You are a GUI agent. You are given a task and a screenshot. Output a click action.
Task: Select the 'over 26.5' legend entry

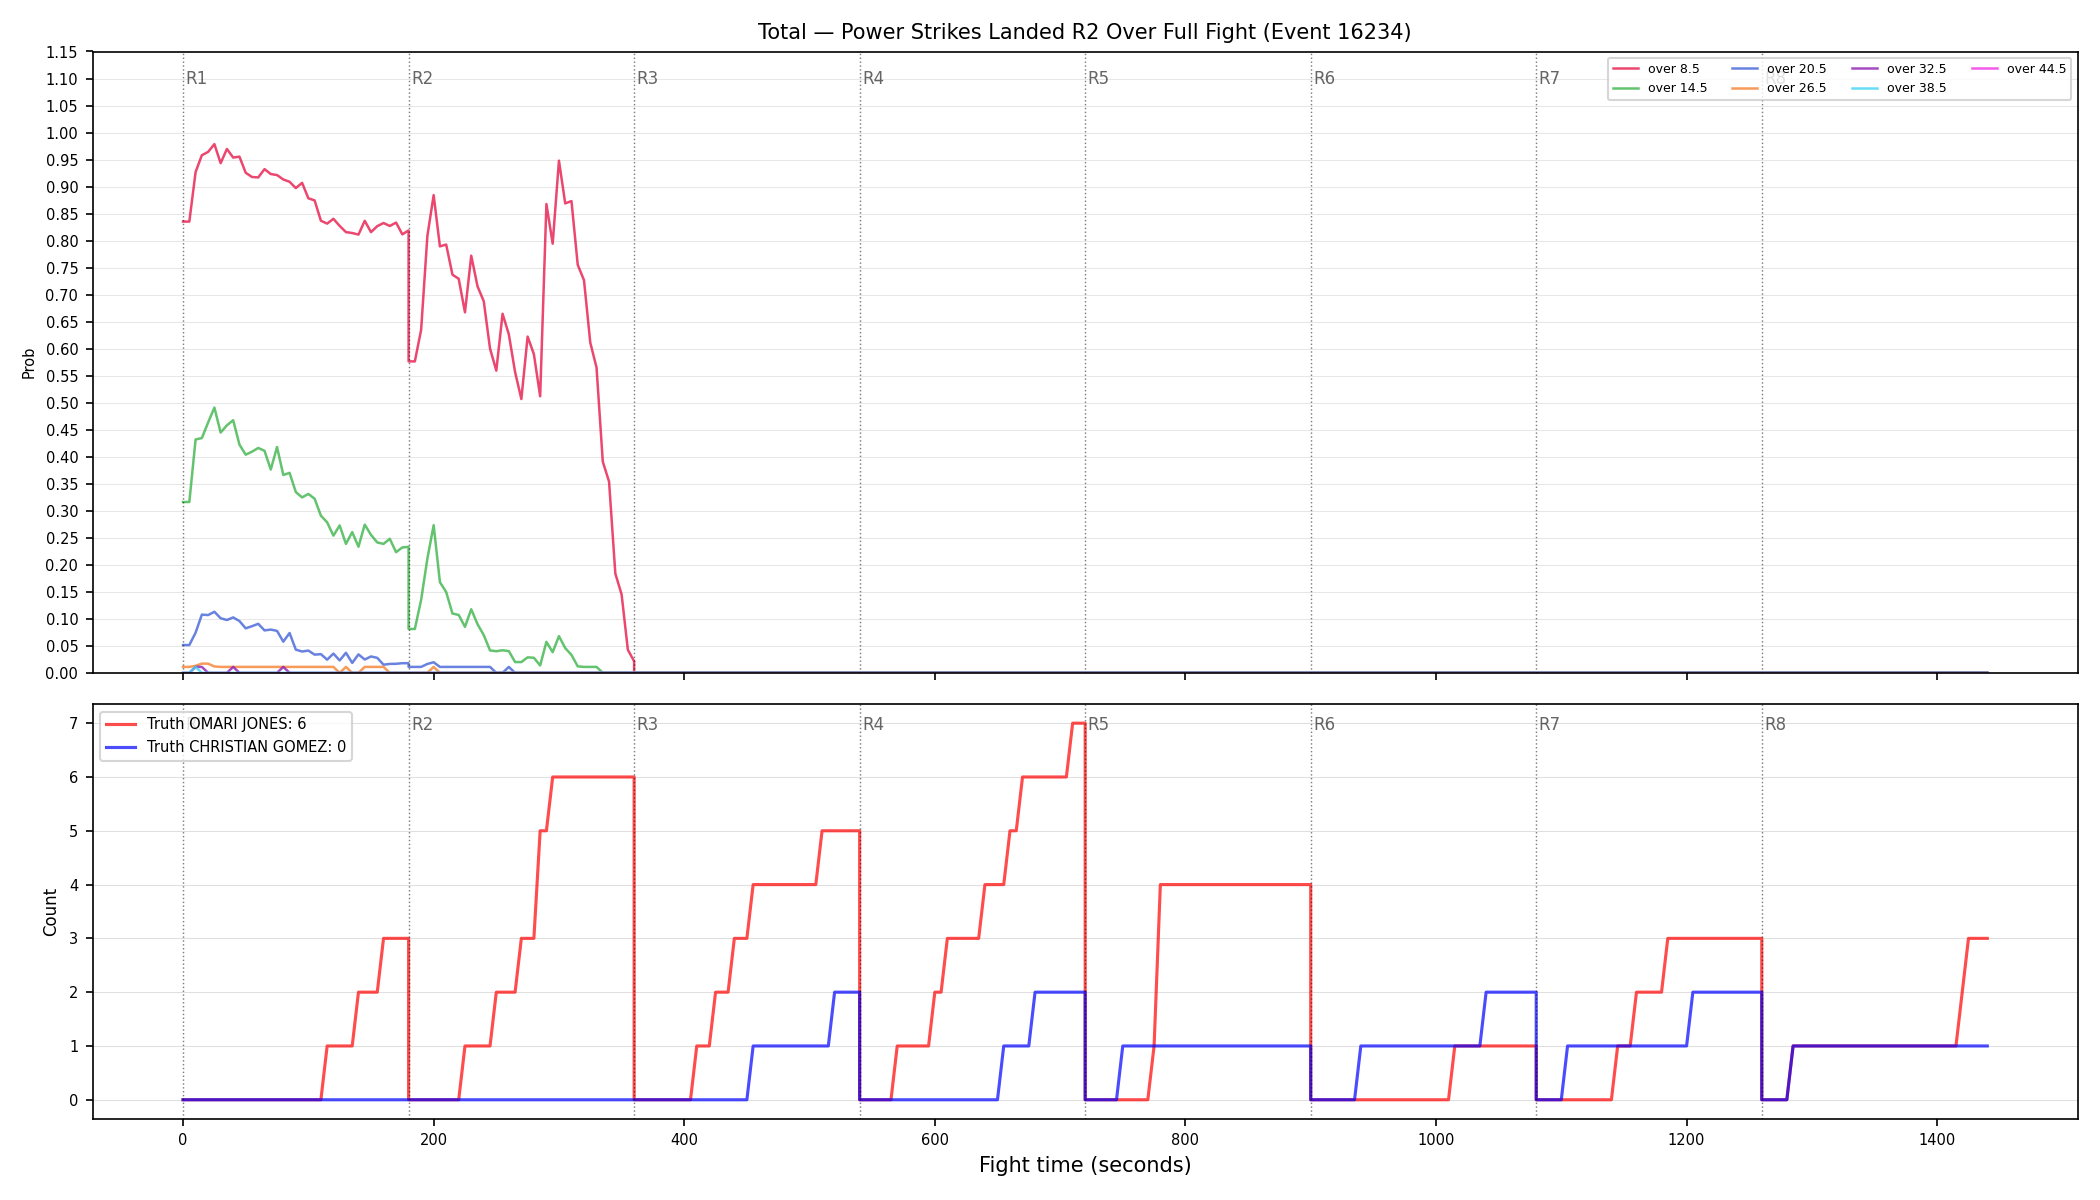tap(1778, 88)
